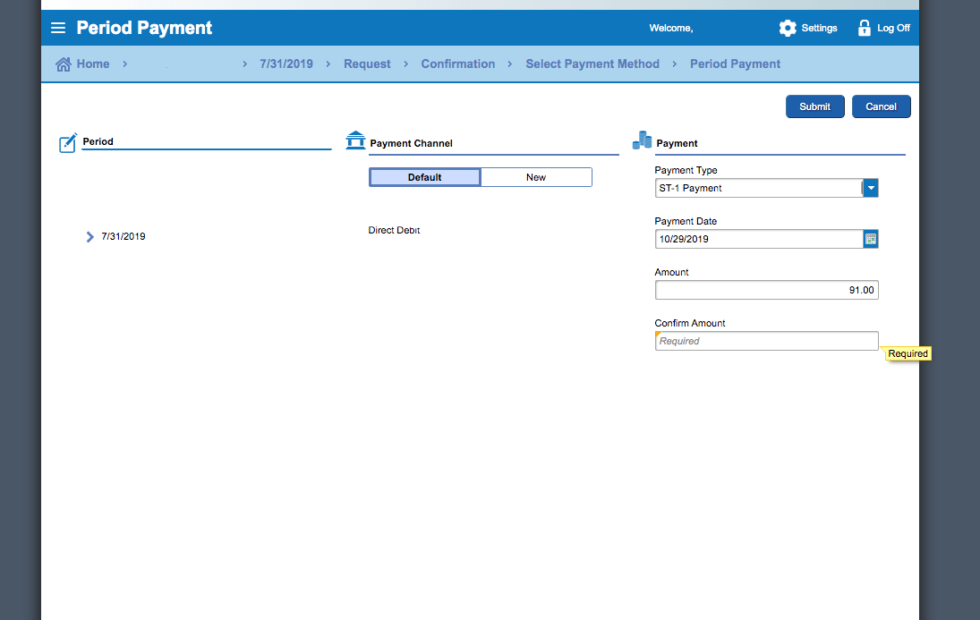
Task: Go to the Request breadcrumb step
Action: (367, 64)
